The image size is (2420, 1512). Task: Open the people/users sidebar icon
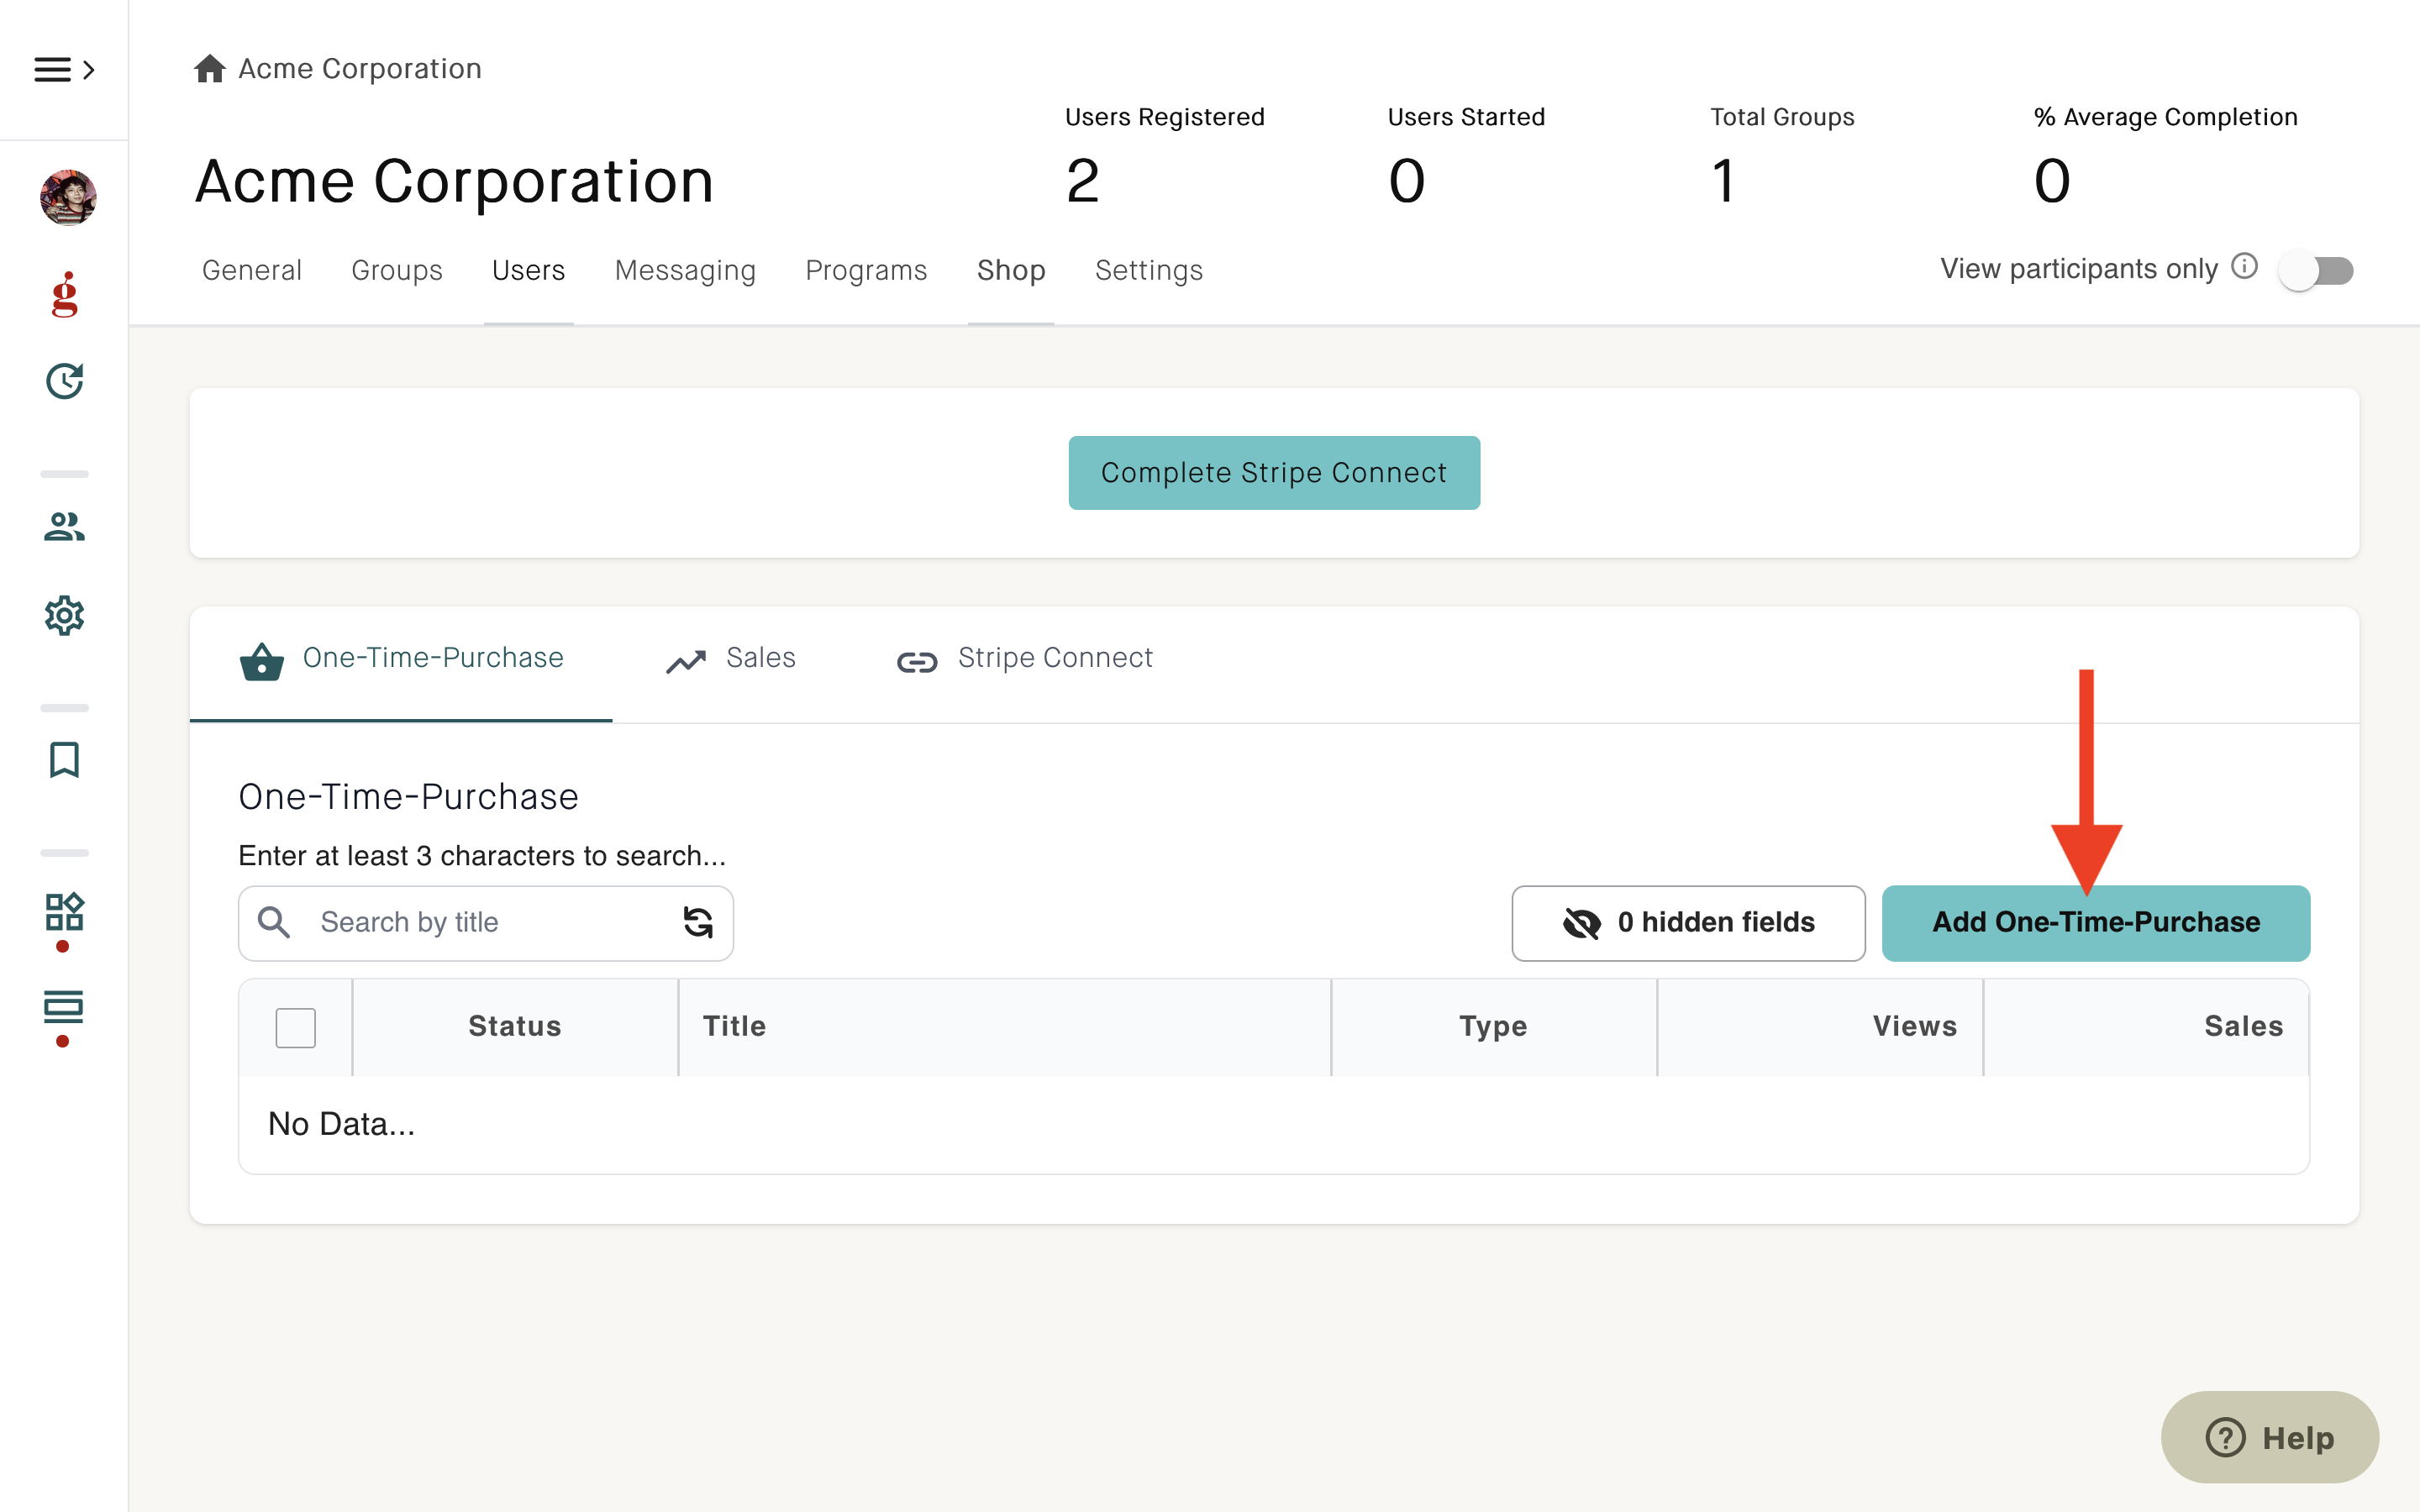click(65, 526)
